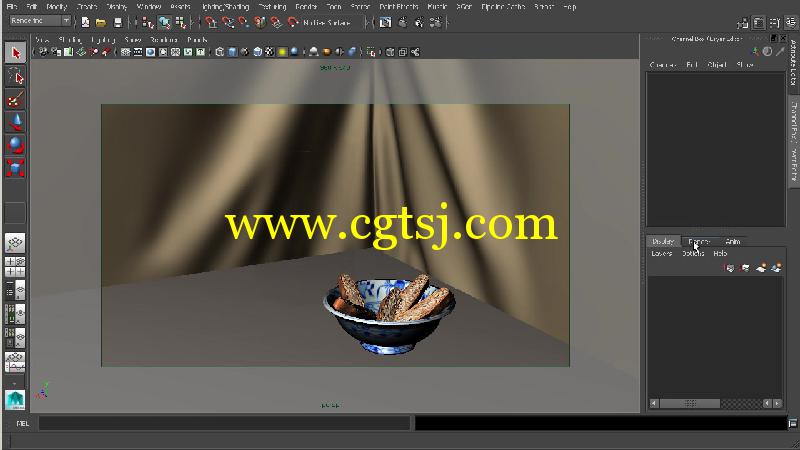Image resolution: width=800 pixels, height=450 pixels.
Task: Open the viewport View menu
Action: (42, 40)
